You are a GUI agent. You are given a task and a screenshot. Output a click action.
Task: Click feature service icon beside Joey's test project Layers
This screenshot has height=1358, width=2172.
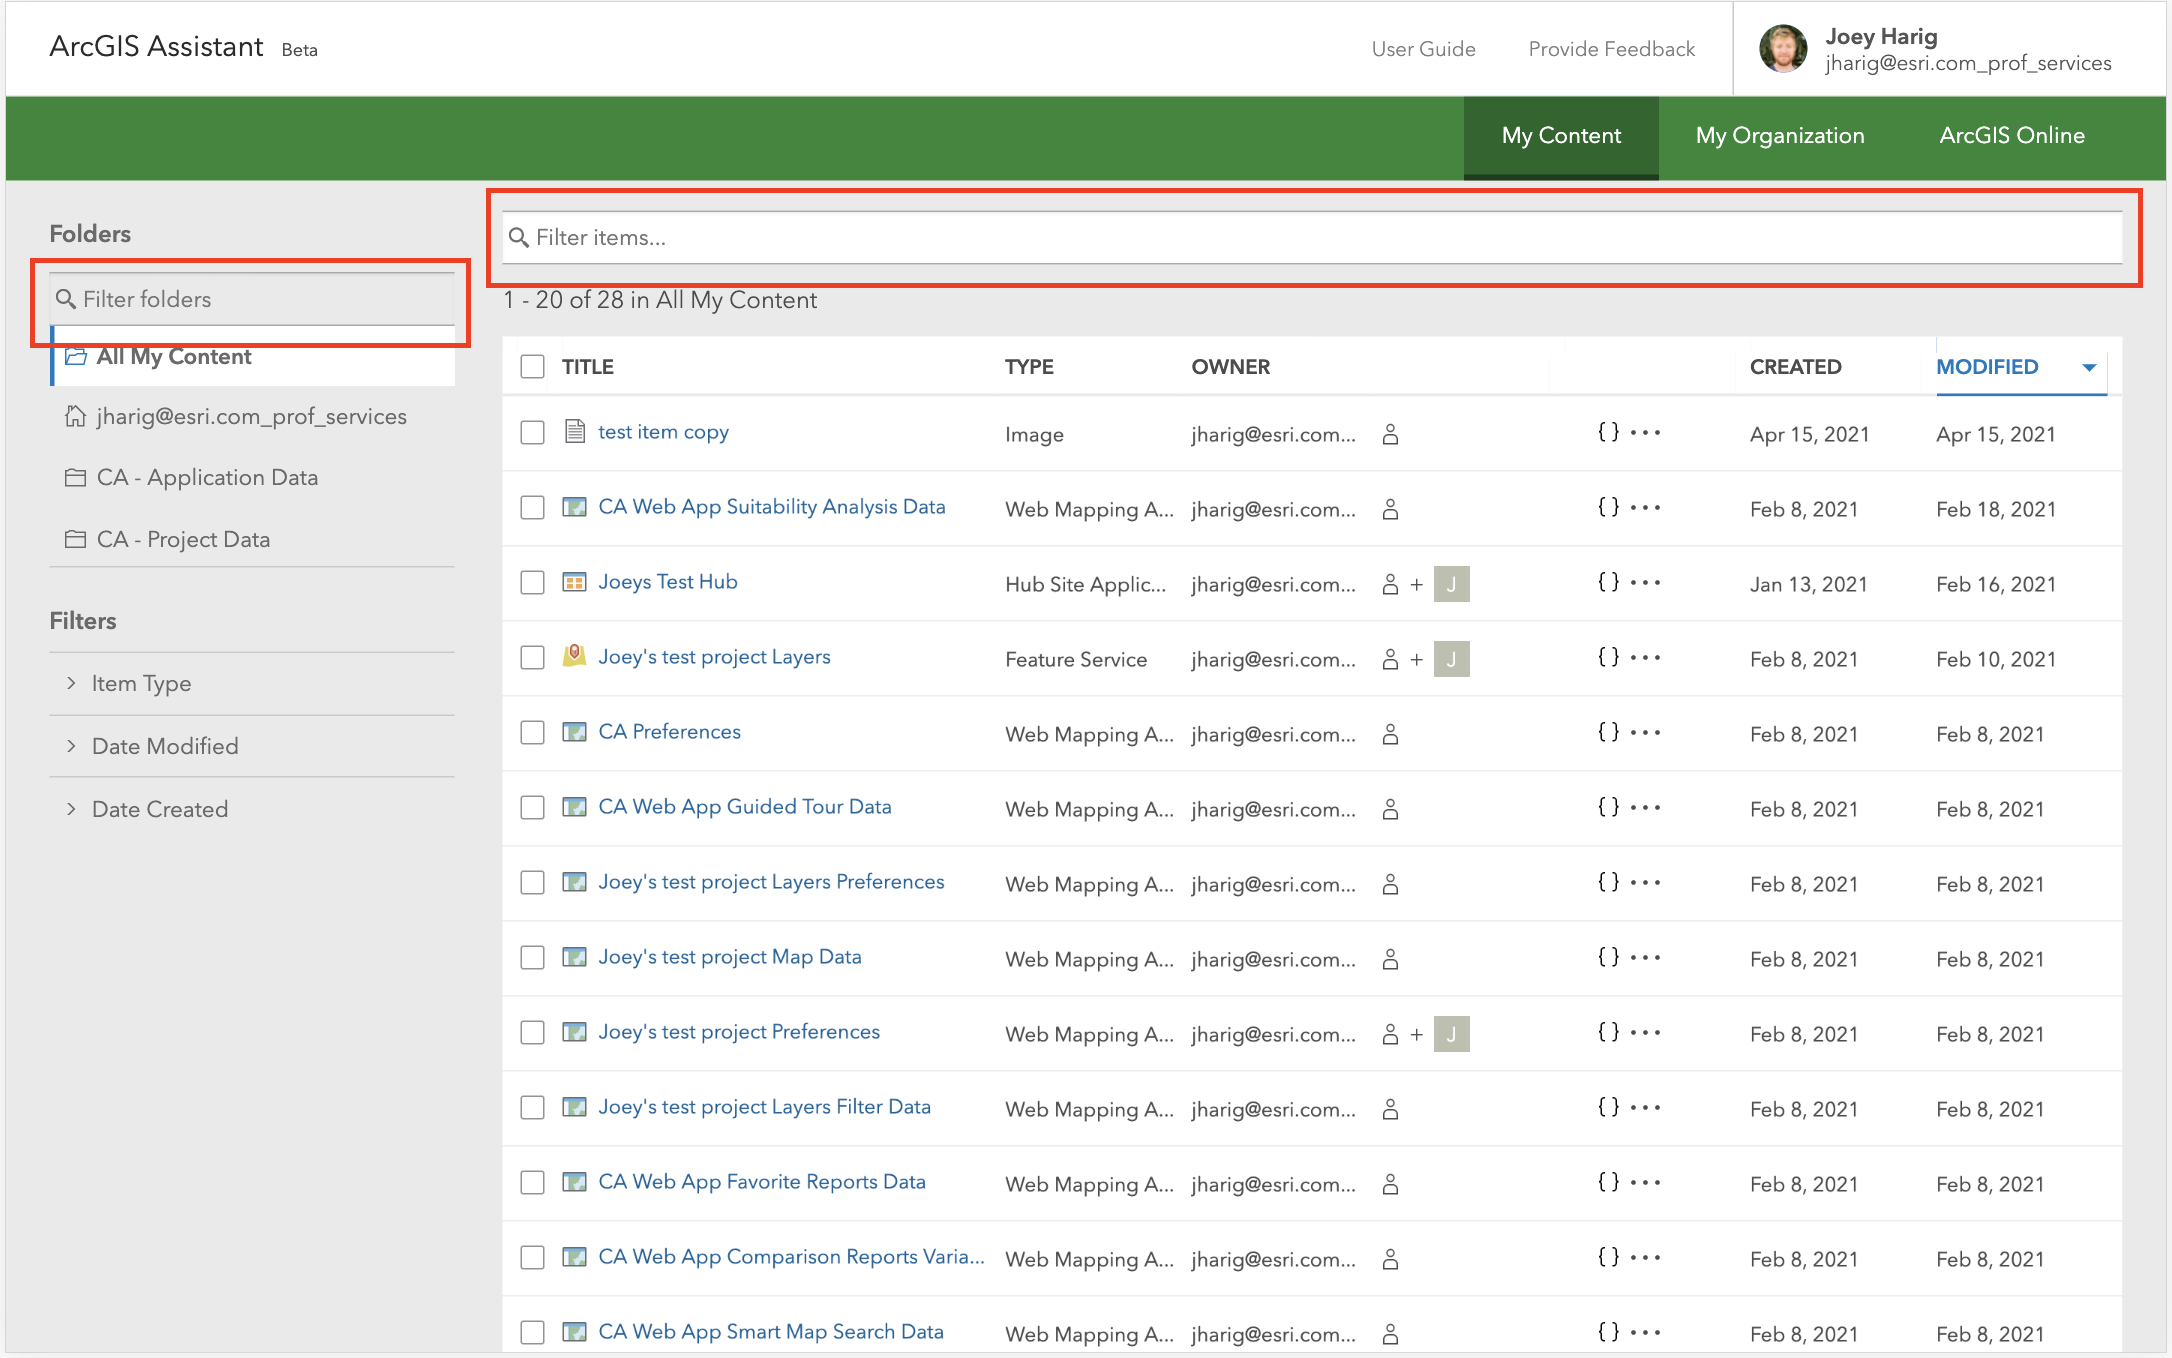point(574,655)
